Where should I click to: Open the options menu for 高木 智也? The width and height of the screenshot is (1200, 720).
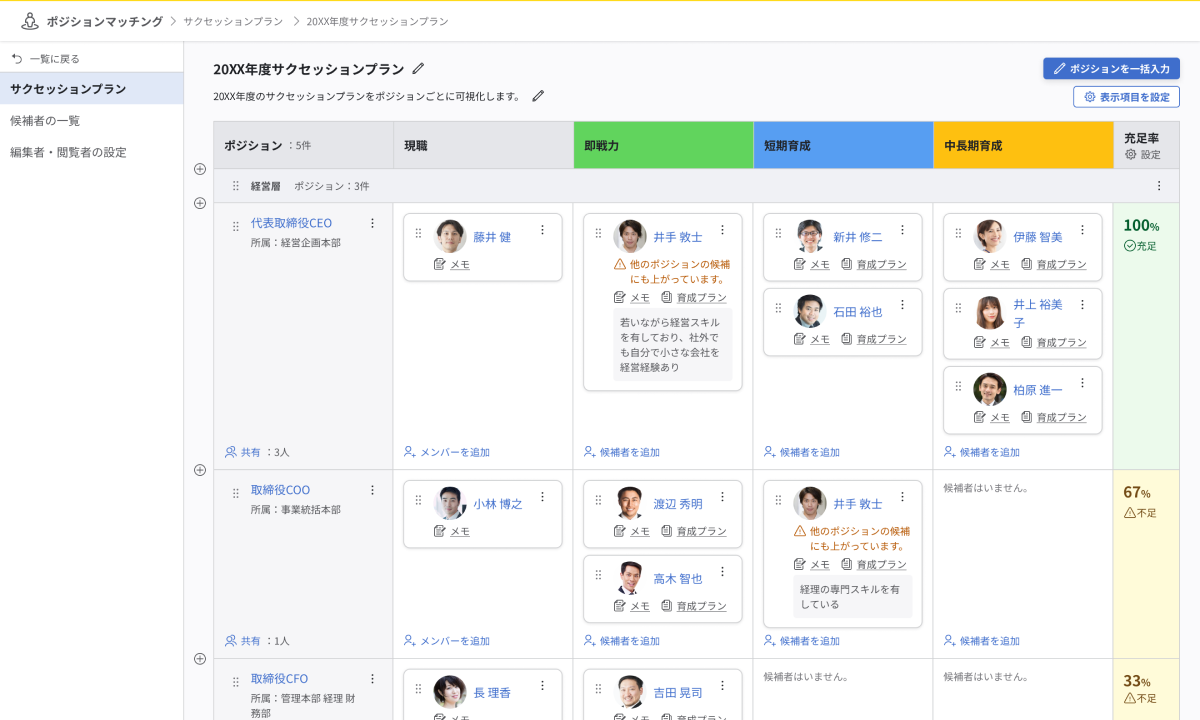pos(723,572)
